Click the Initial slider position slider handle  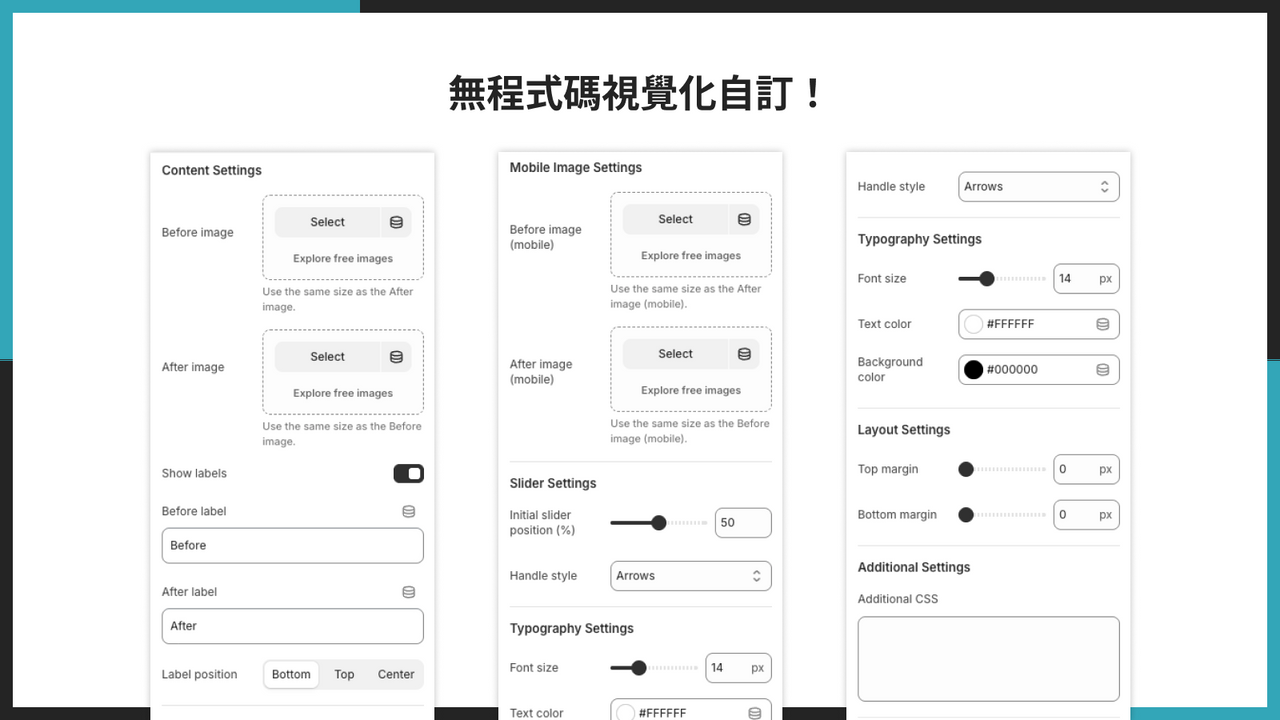click(658, 523)
